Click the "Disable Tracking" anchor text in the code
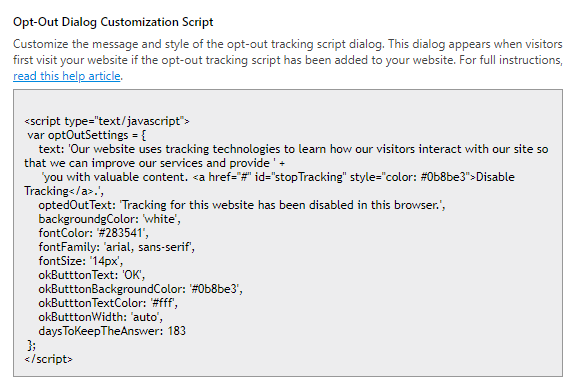Image resolution: width=565 pixels, height=389 pixels. [270, 184]
